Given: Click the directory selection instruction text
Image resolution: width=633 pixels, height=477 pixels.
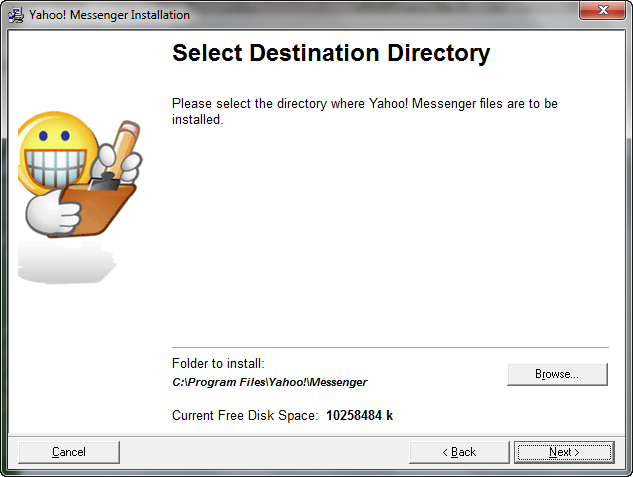Looking at the screenshot, I should click(x=363, y=111).
